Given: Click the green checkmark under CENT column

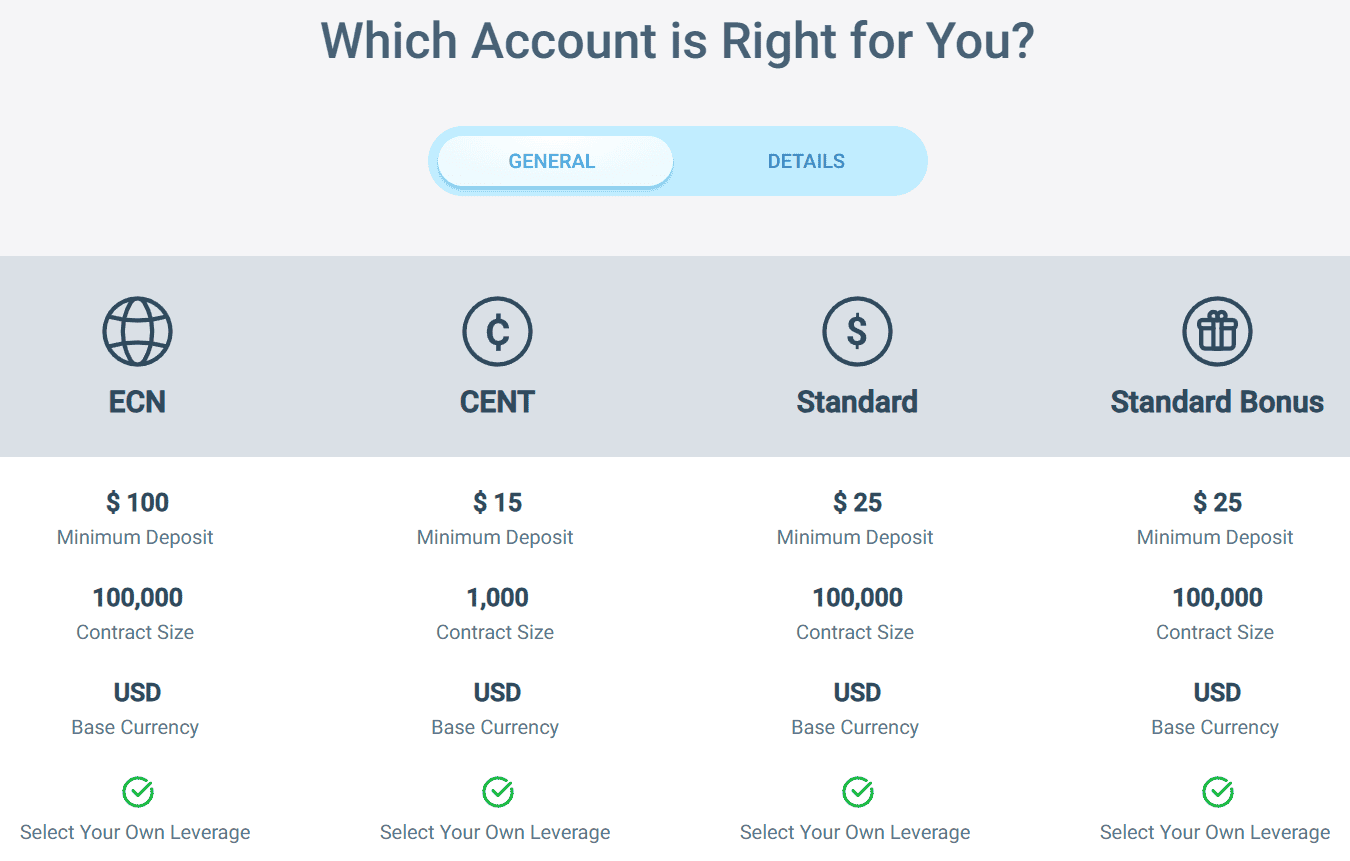Looking at the screenshot, I should coord(497,791).
